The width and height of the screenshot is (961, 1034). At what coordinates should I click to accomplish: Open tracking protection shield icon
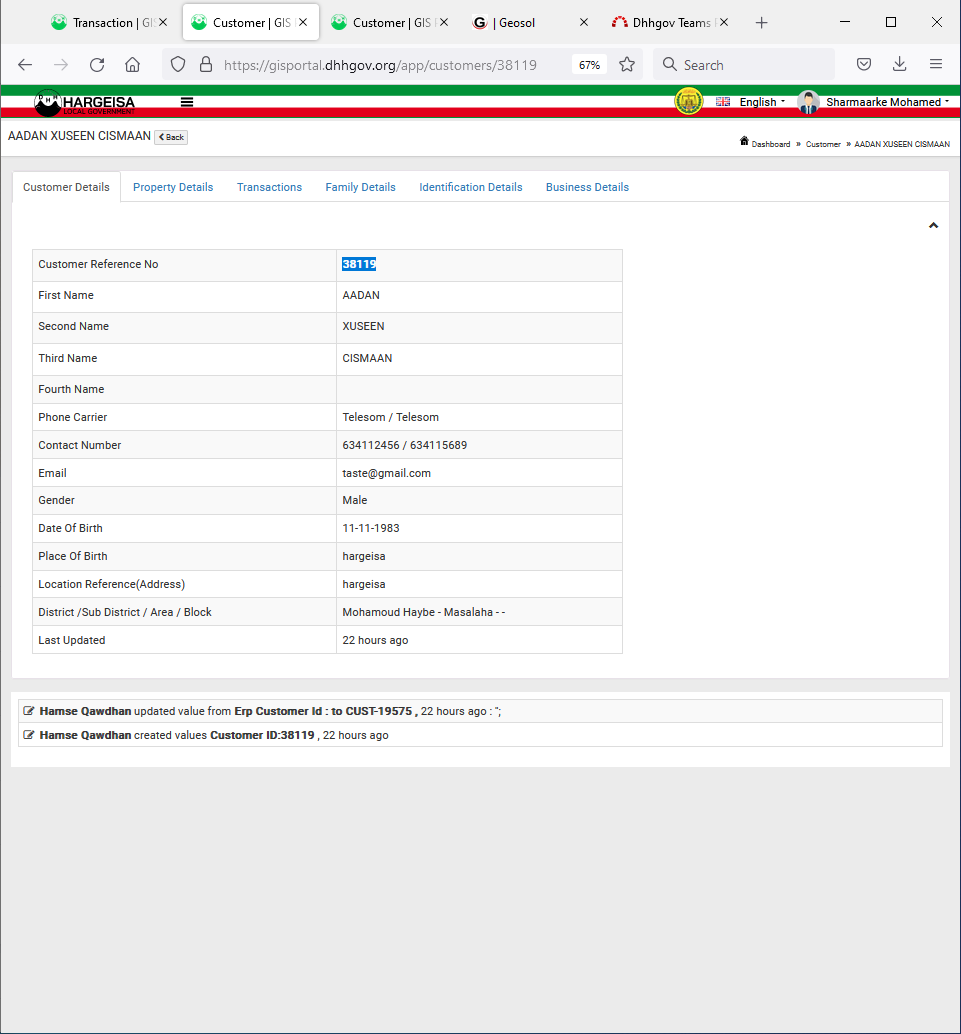[178, 65]
